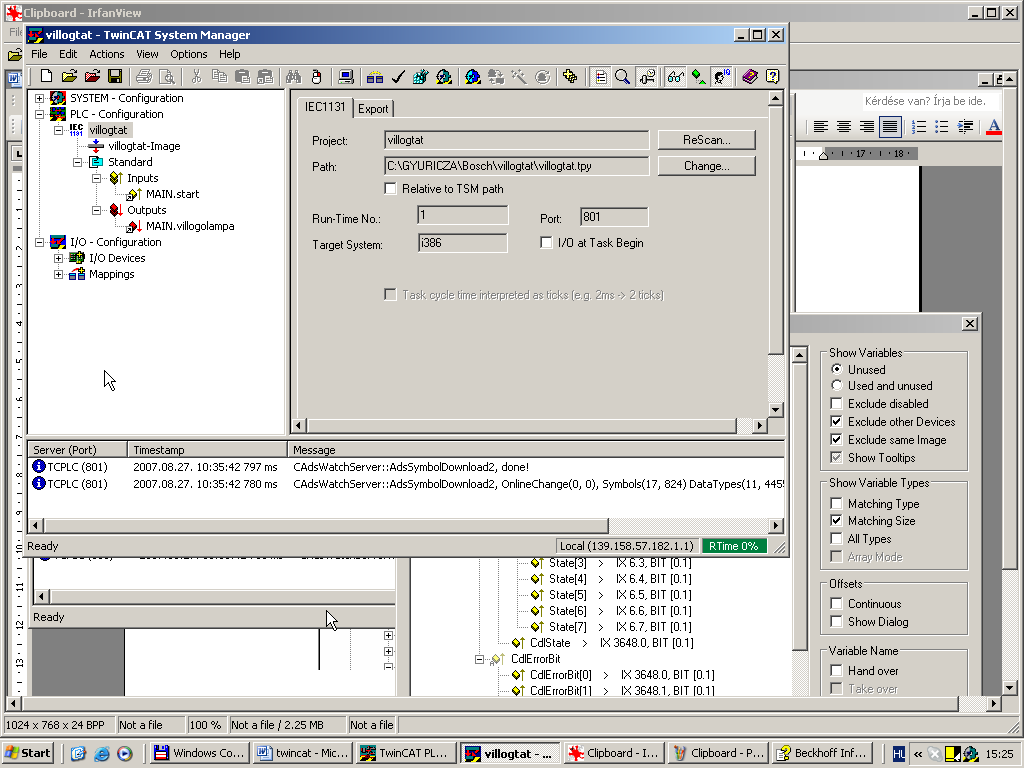The height and width of the screenshot is (768, 1024).
Task: Select MAIN.start input variable
Action: tap(172, 194)
